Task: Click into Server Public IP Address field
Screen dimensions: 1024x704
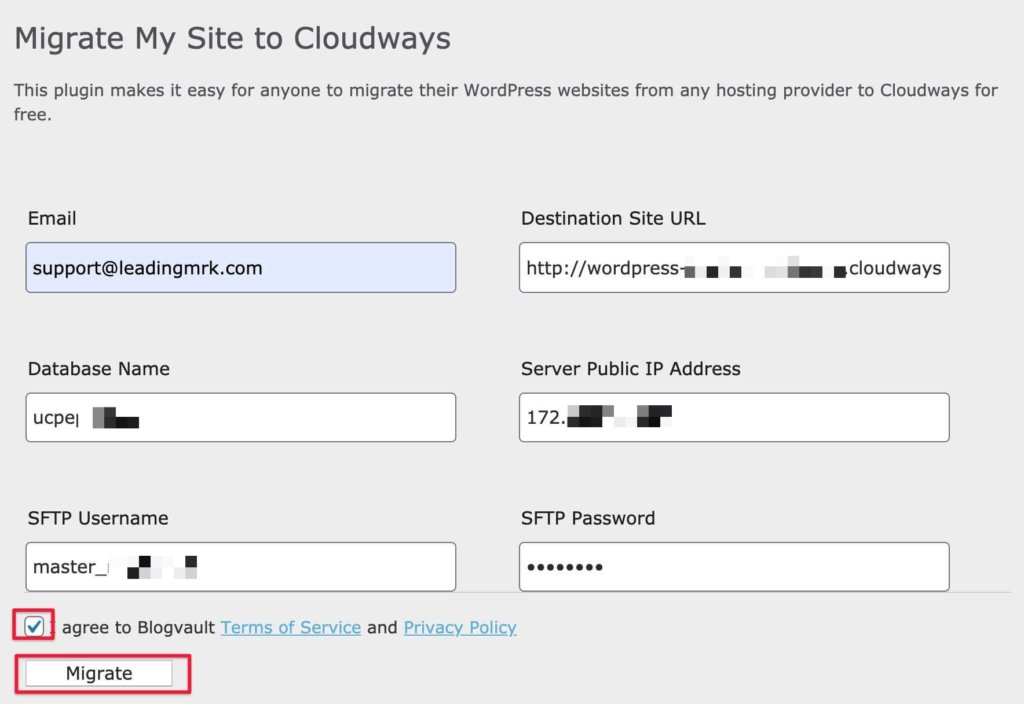Action: (x=734, y=417)
